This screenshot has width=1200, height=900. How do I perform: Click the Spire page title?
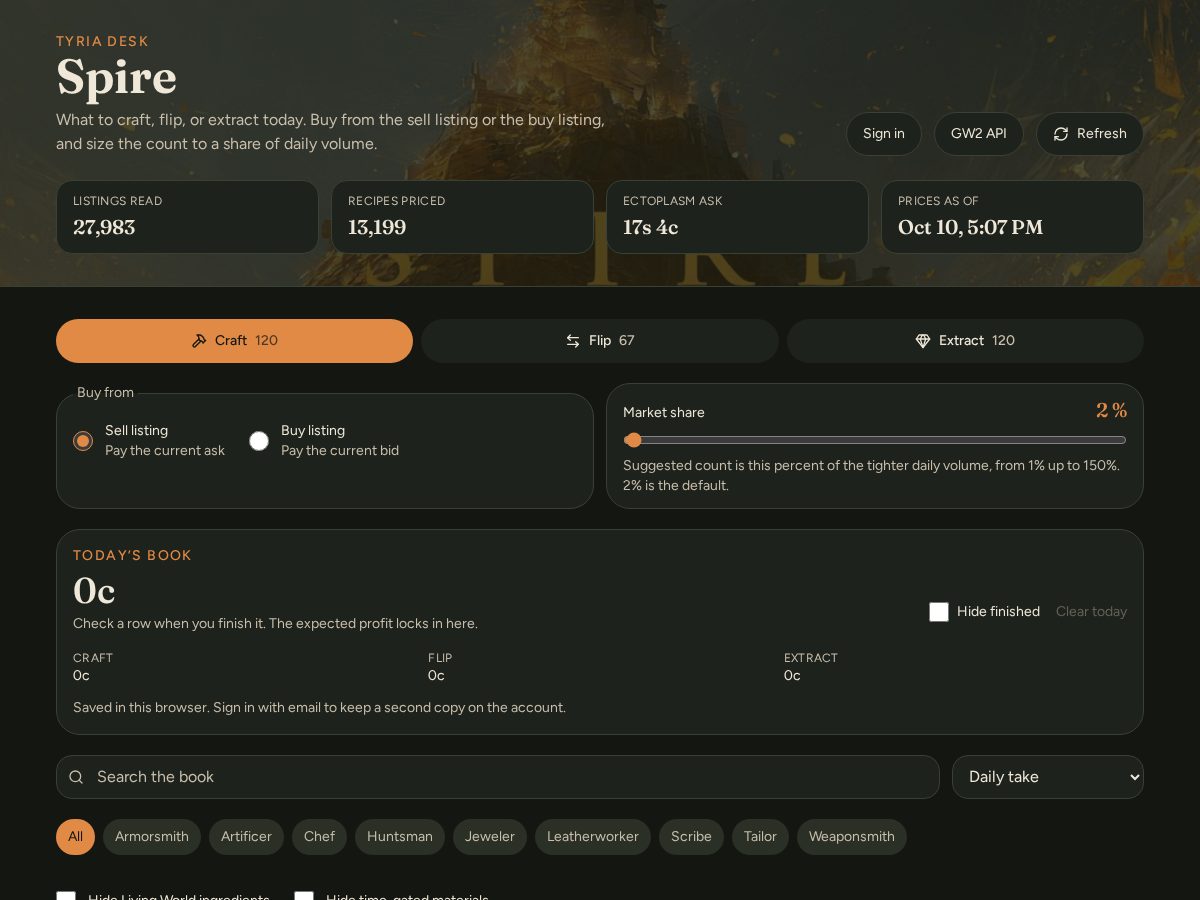coord(116,78)
